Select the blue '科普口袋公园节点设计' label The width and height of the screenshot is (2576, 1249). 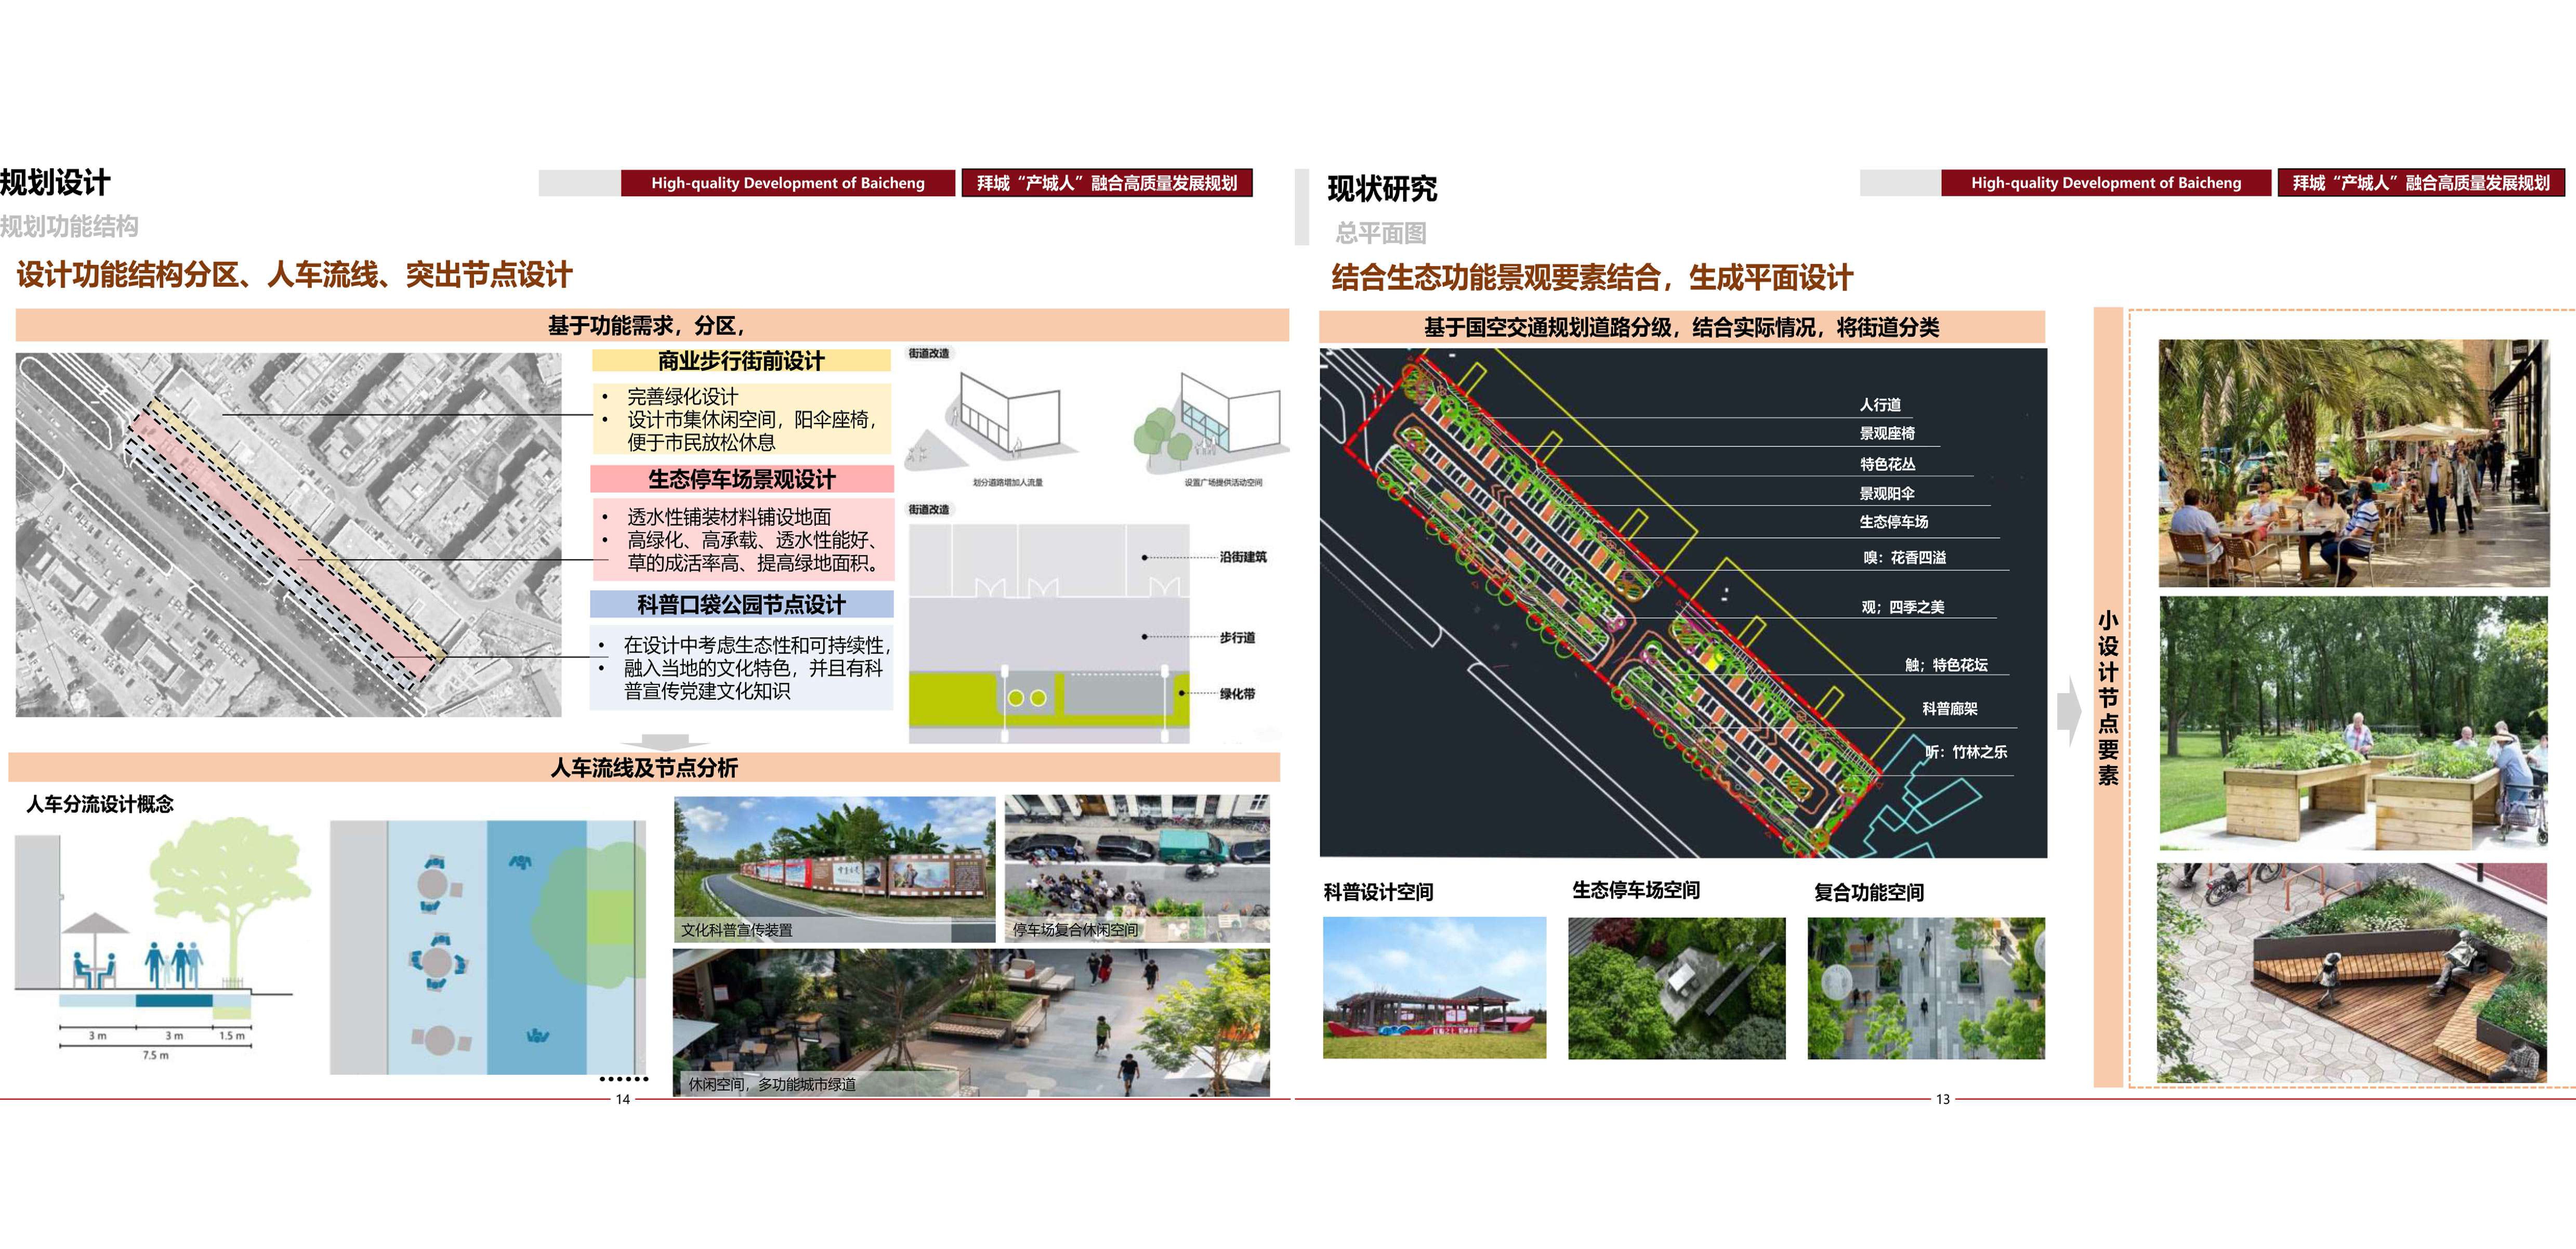pos(741,604)
